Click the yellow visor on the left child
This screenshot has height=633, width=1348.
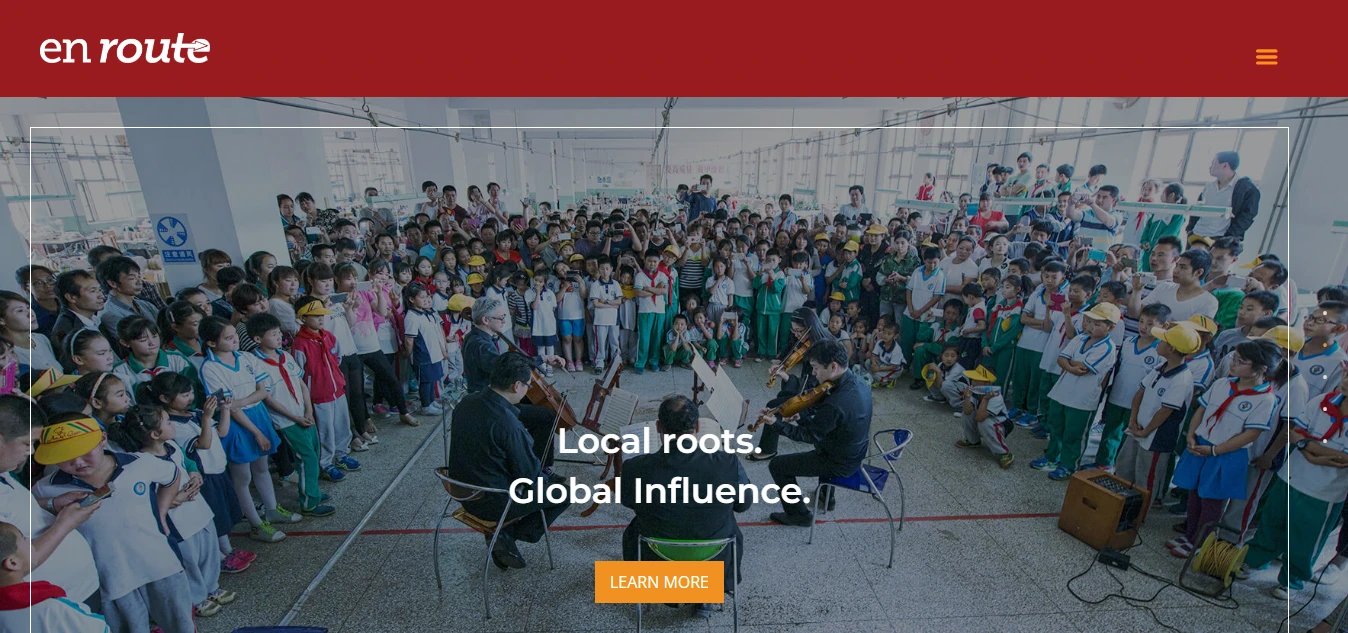tap(68, 441)
